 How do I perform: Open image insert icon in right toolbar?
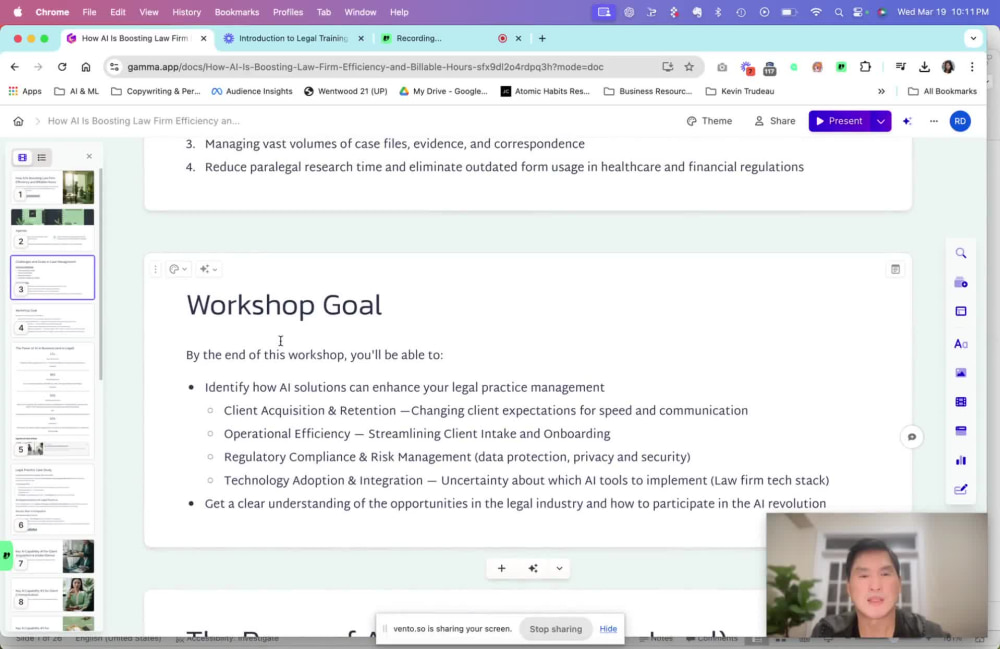tap(960, 372)
